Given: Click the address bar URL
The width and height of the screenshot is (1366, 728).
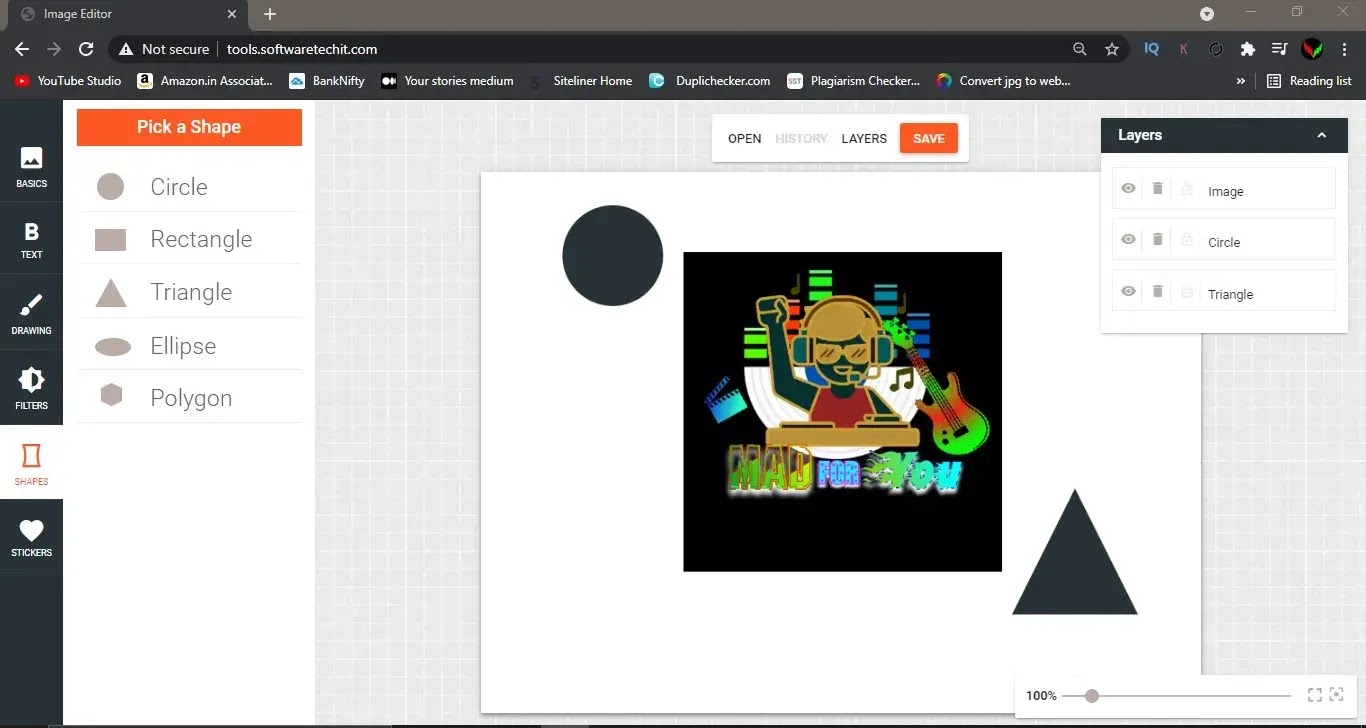Looking at the screenshot, I should point(302,49).
